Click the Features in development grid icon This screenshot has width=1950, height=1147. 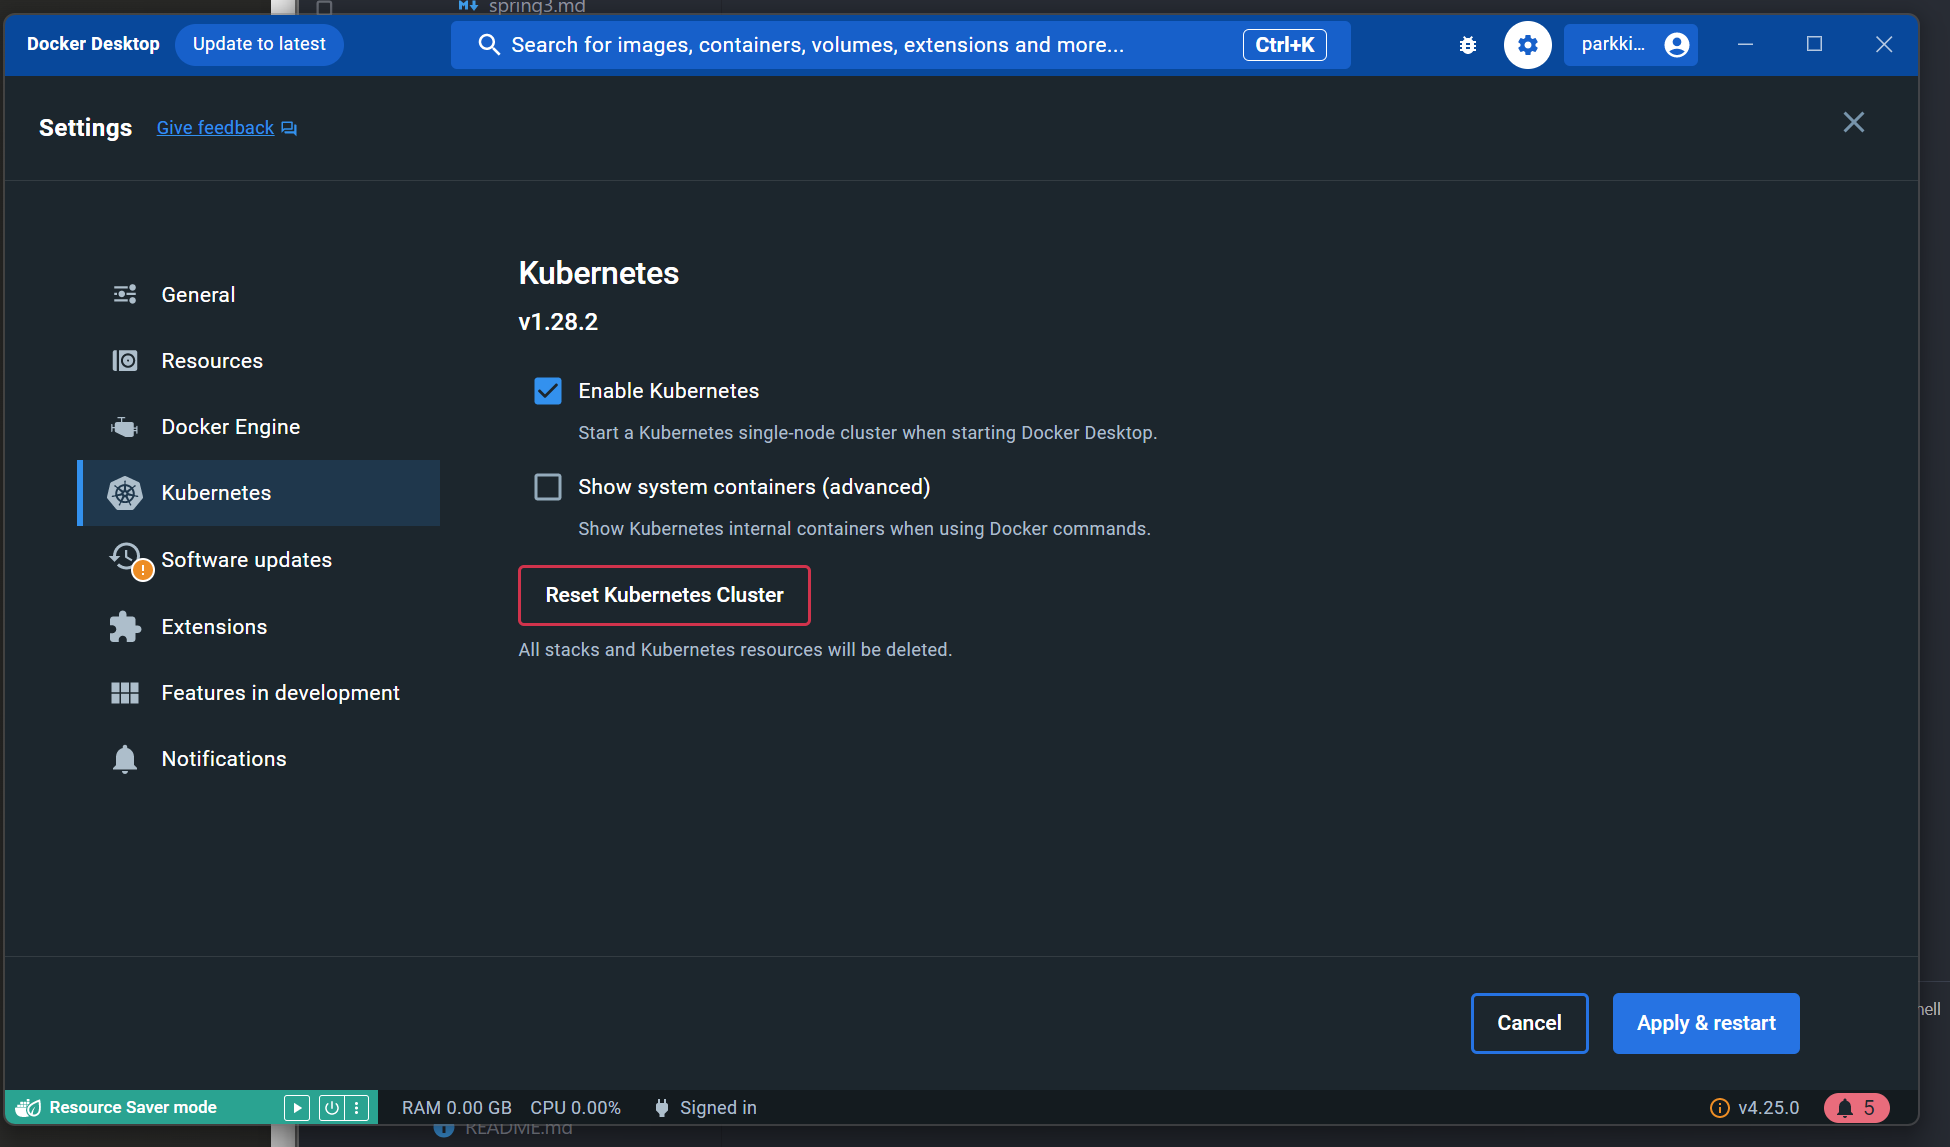point(125,693)
